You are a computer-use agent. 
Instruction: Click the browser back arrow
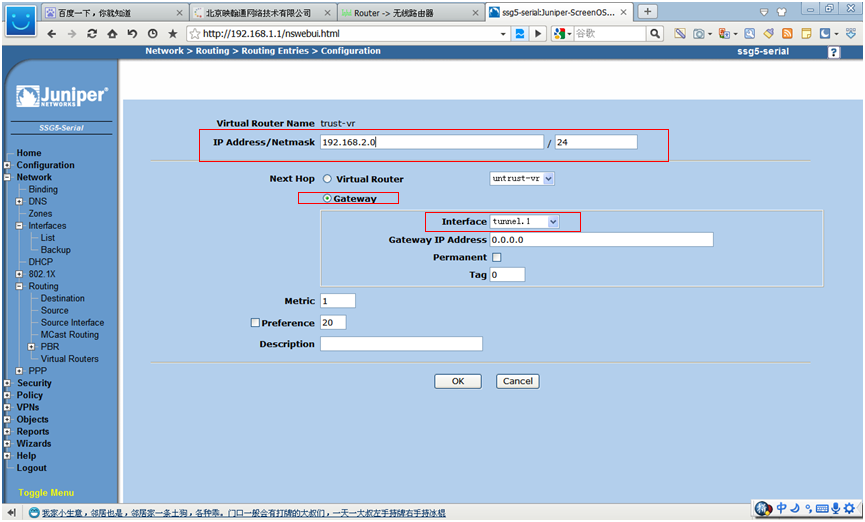click(53, 33)
